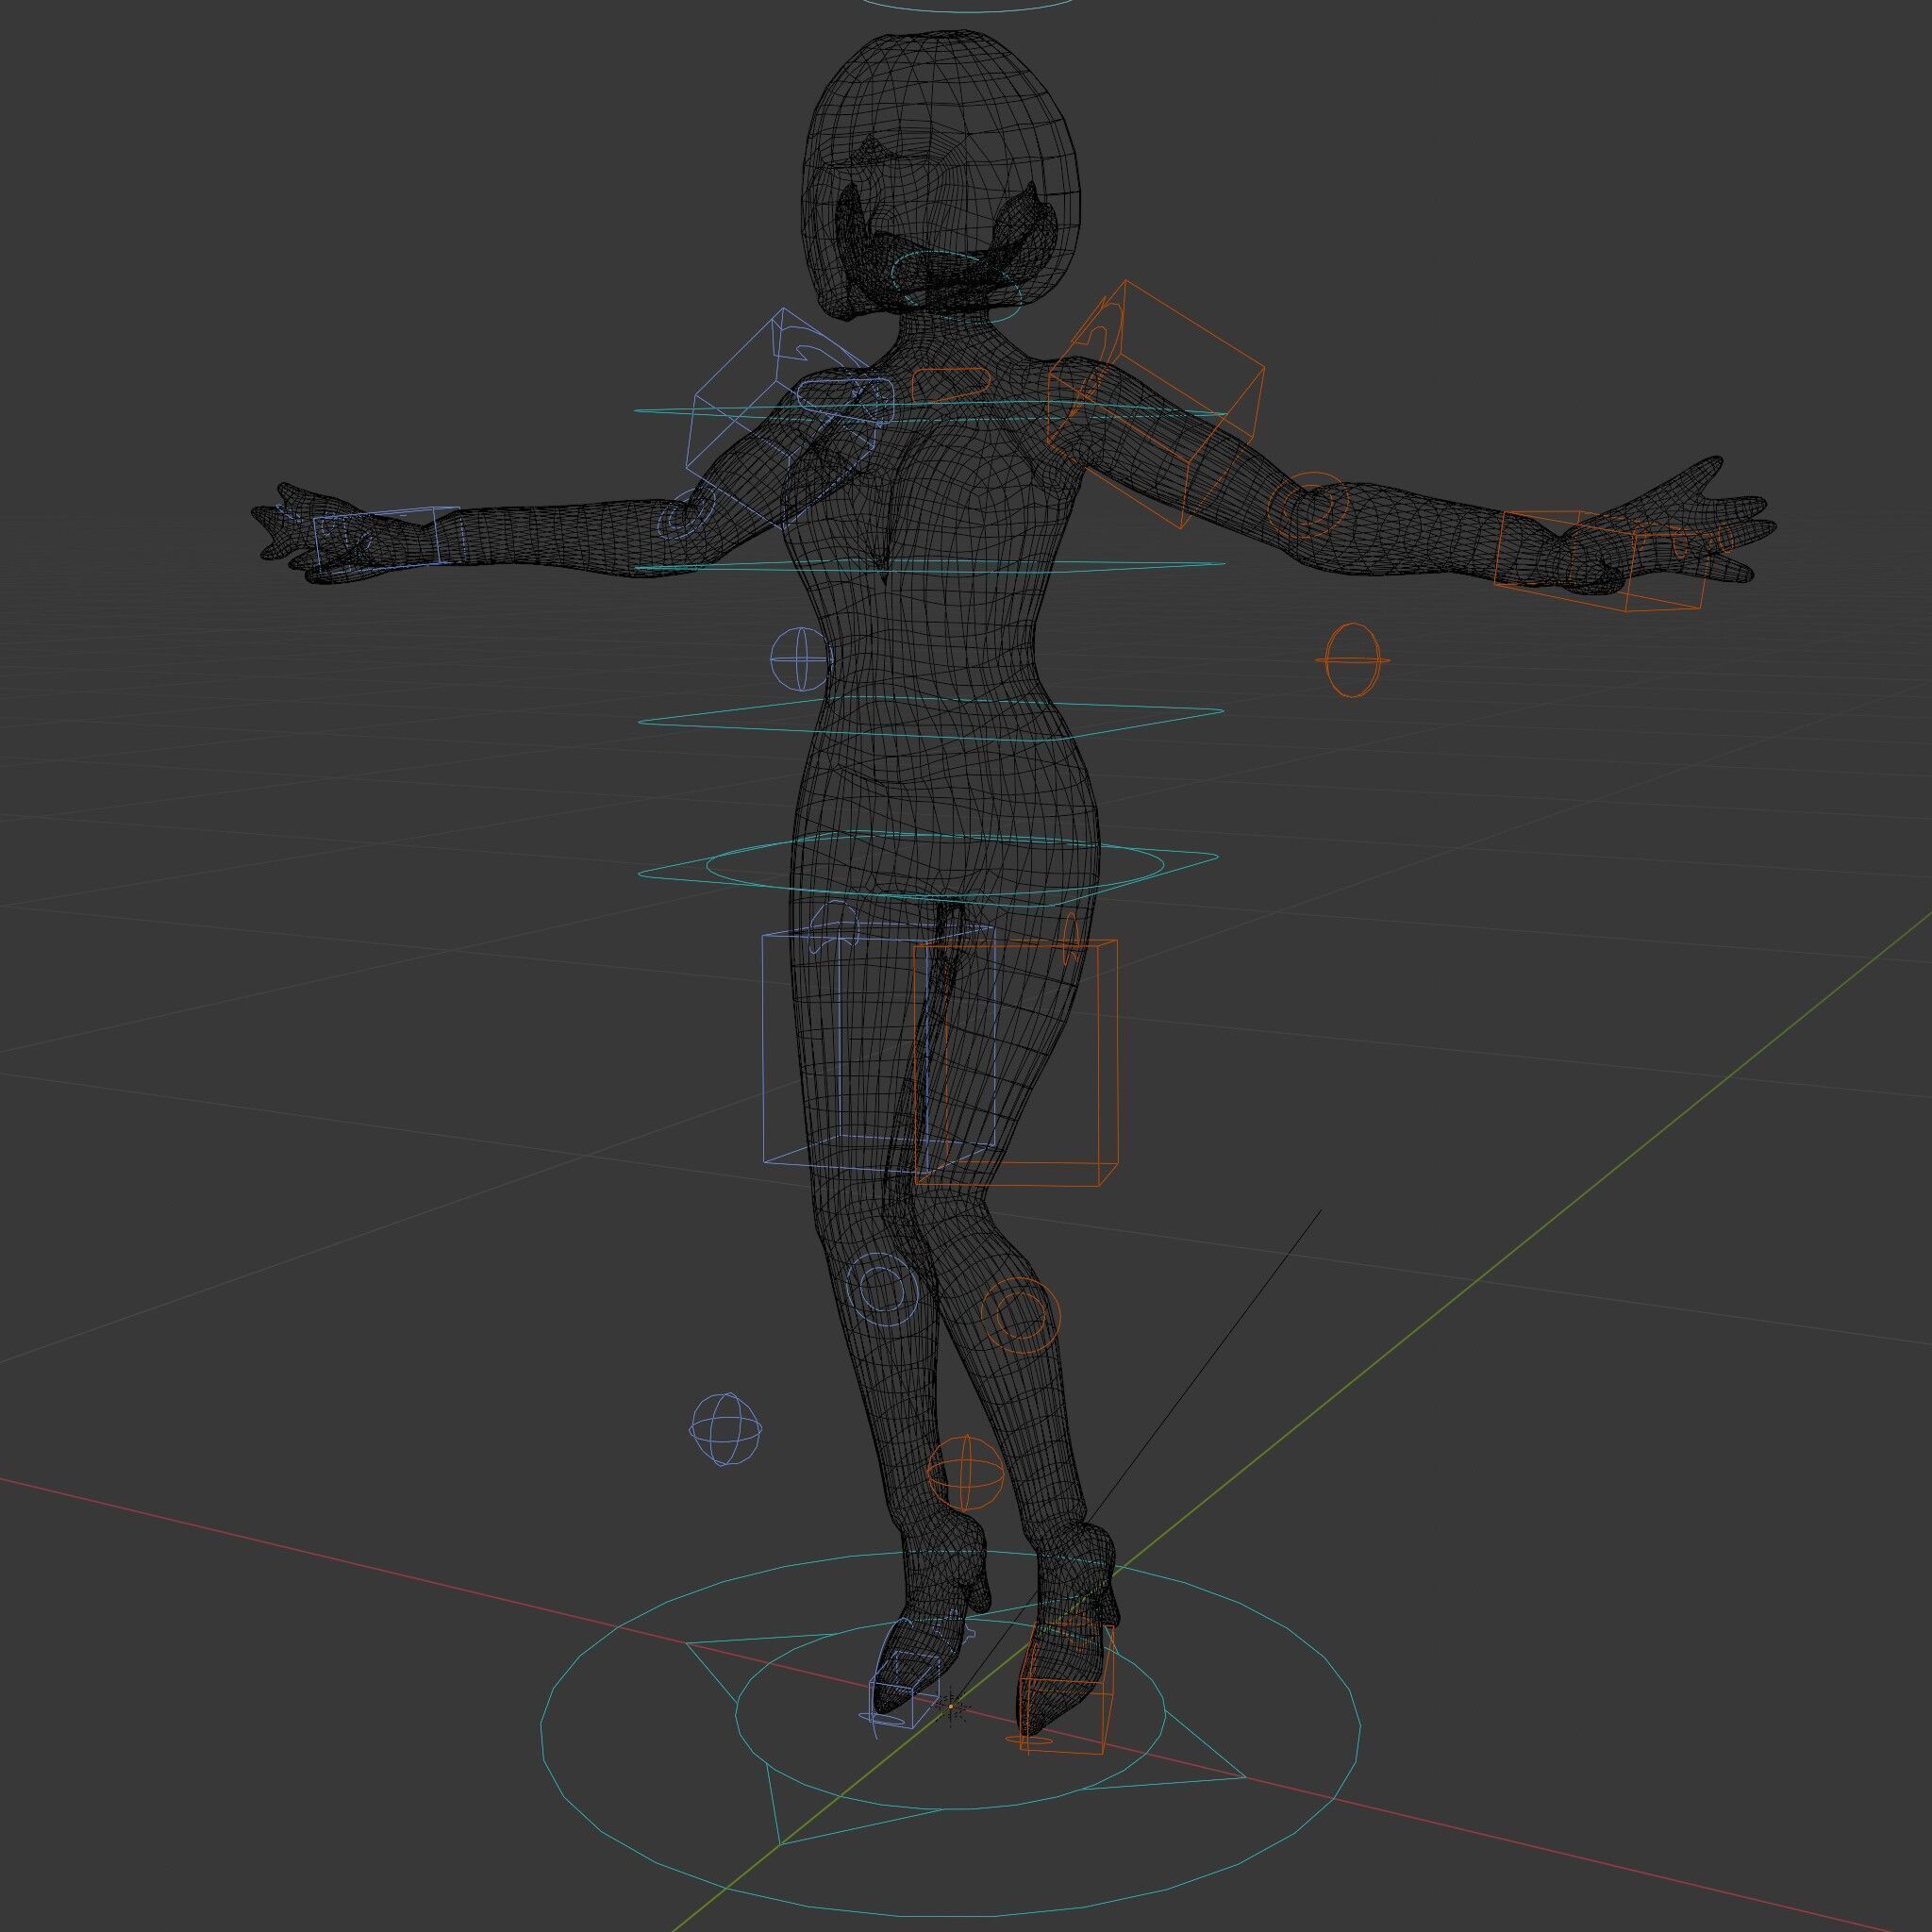Select the cyan hip ring control

(935, 863)
